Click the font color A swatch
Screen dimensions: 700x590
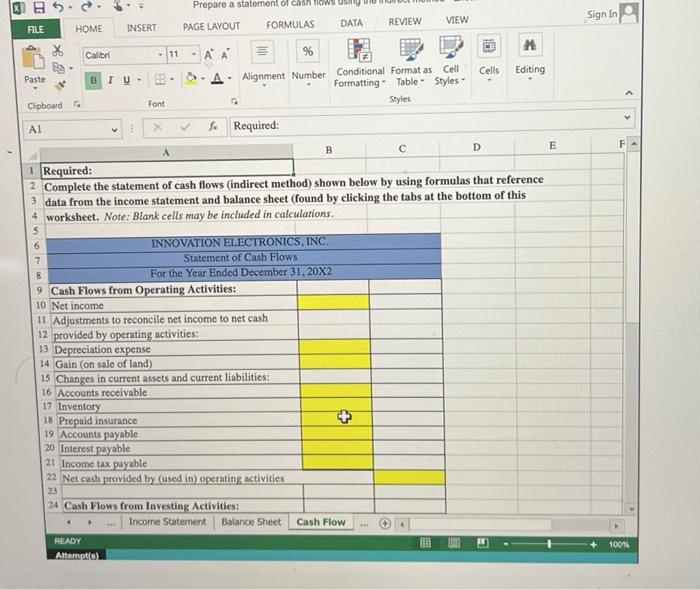coord(217,79)
